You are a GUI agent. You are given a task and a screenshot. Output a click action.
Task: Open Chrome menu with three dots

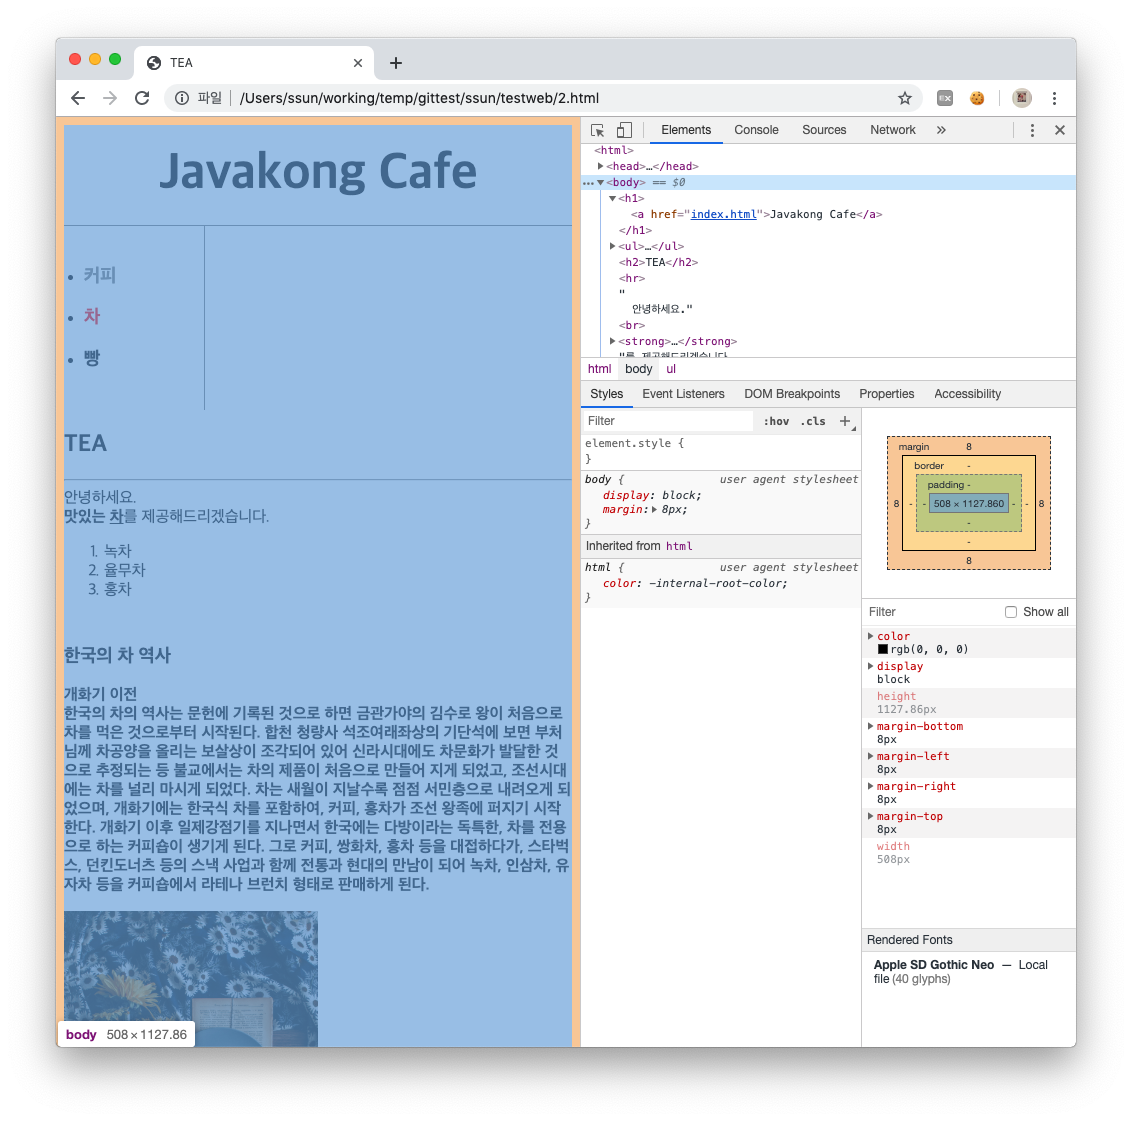(1055, 98)
